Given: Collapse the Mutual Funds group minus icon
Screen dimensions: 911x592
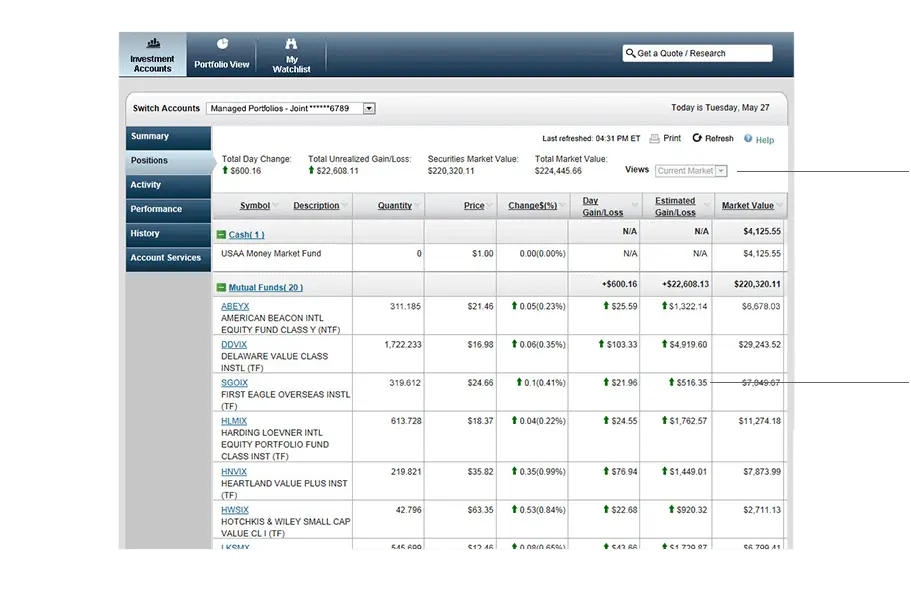Looking at the screenshot, I should coord(221,288).
